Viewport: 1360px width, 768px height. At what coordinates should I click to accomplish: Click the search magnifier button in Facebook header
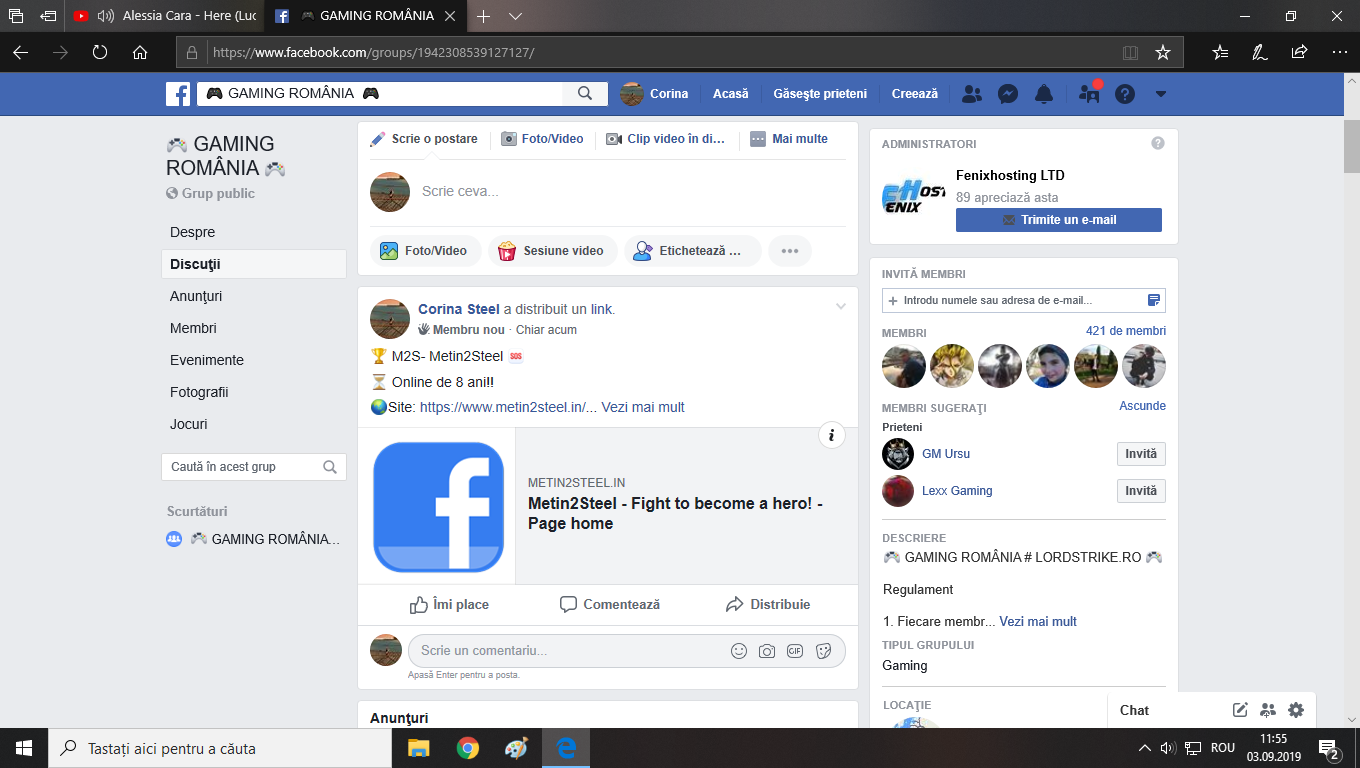(x=585, y=94)
